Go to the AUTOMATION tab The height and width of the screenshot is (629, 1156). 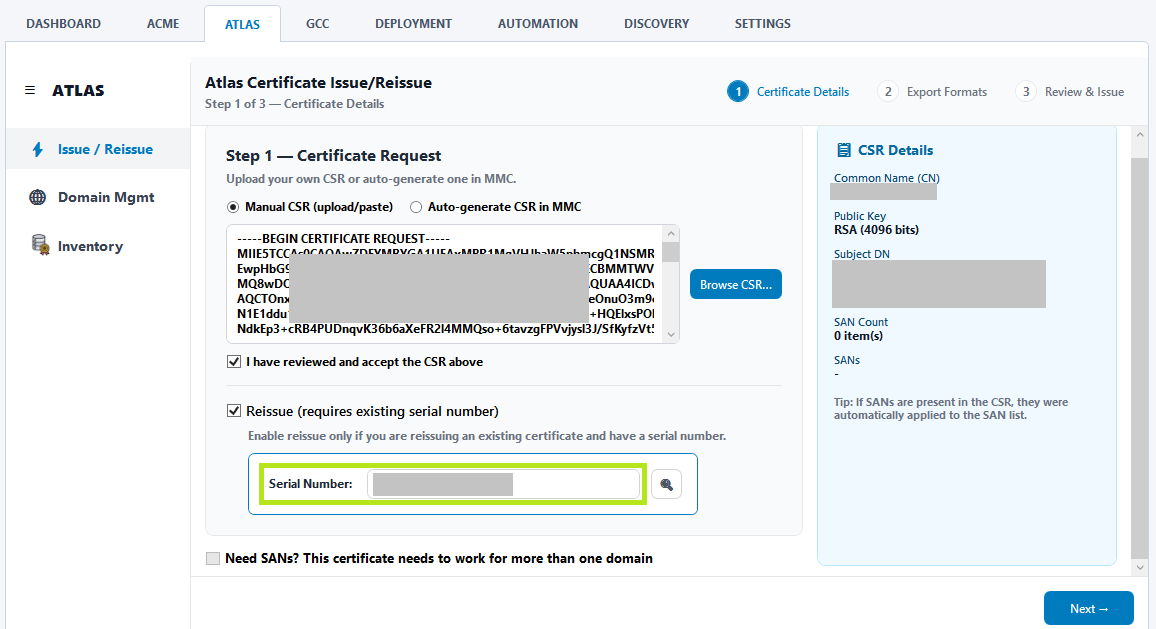click(x=538, y=24)
